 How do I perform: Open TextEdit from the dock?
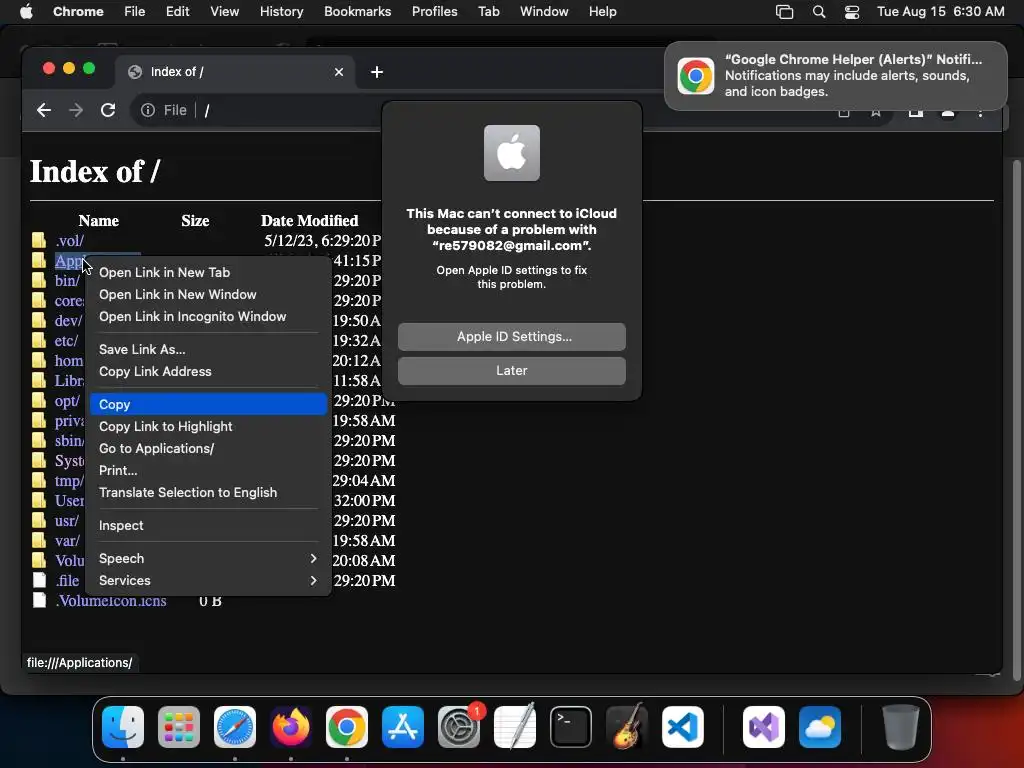tap(515, 727)
